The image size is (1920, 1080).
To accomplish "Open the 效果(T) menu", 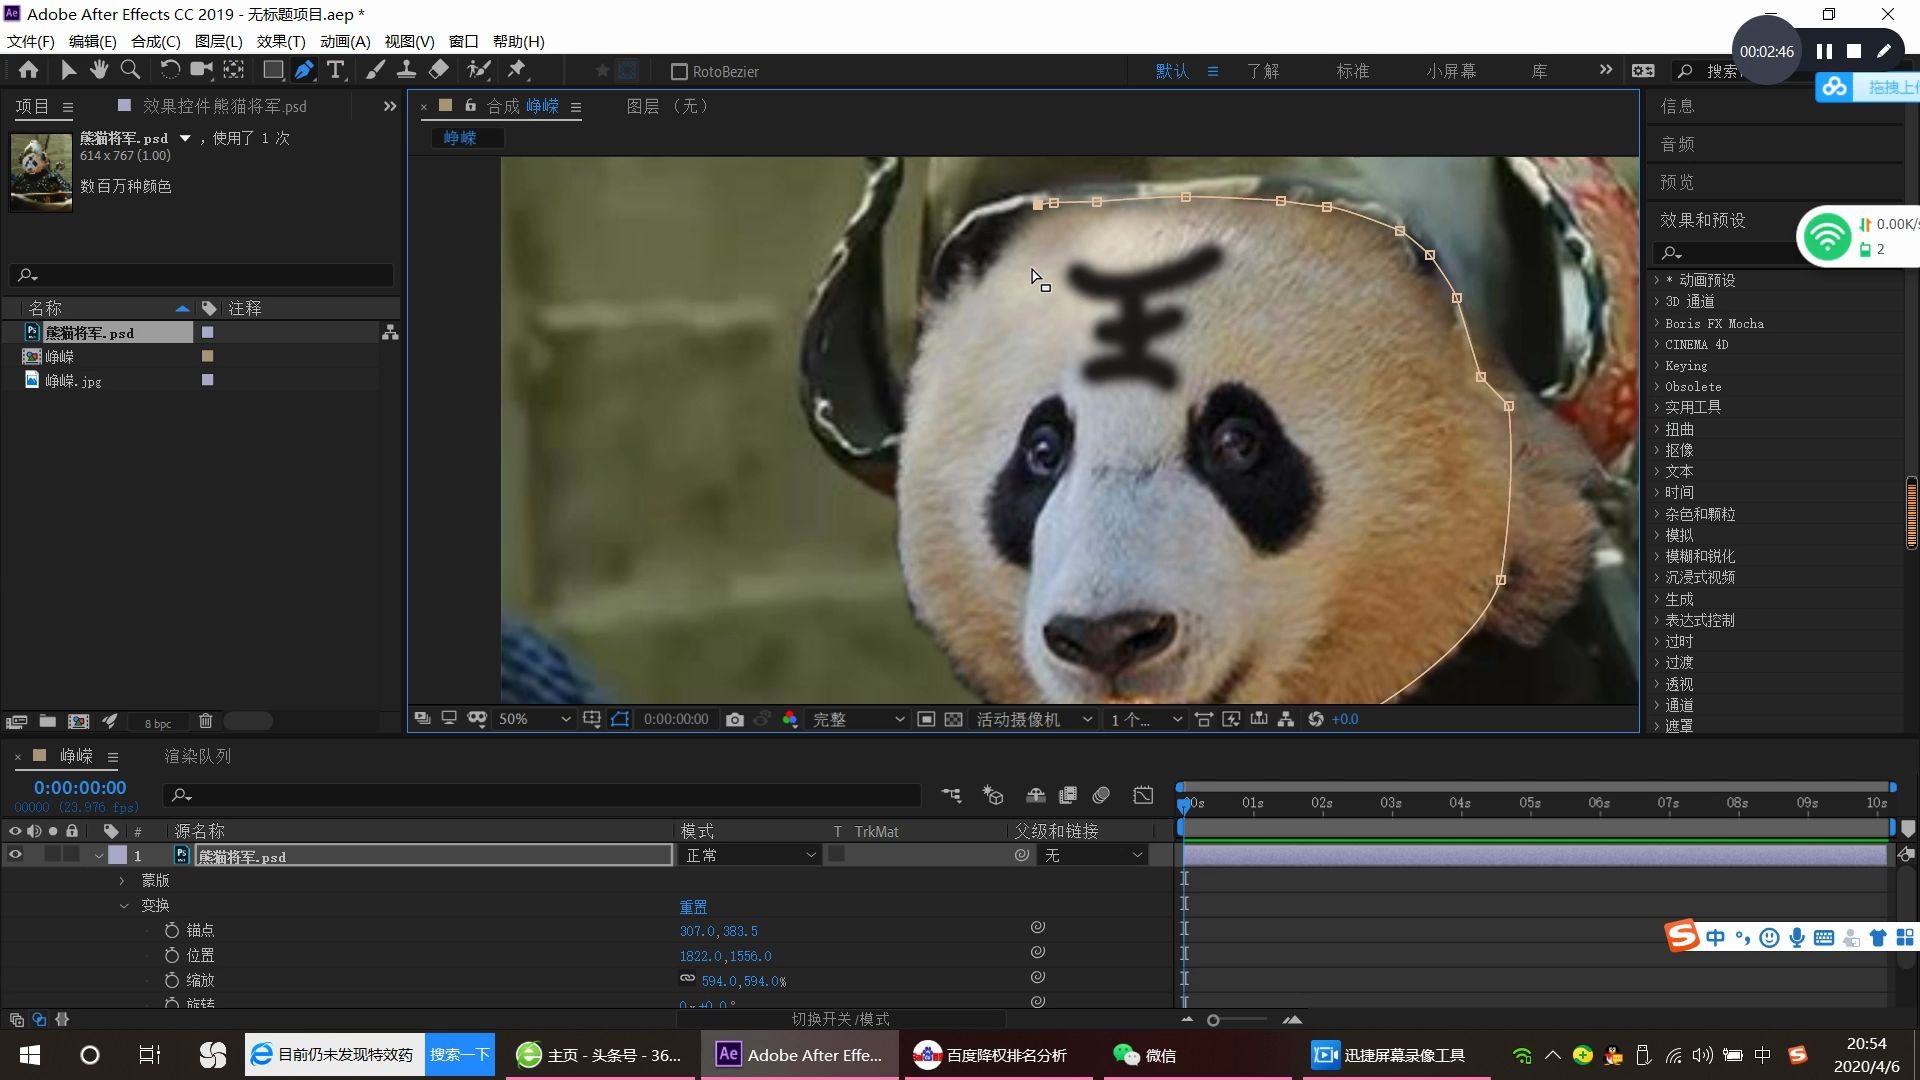I will [280, 41].
